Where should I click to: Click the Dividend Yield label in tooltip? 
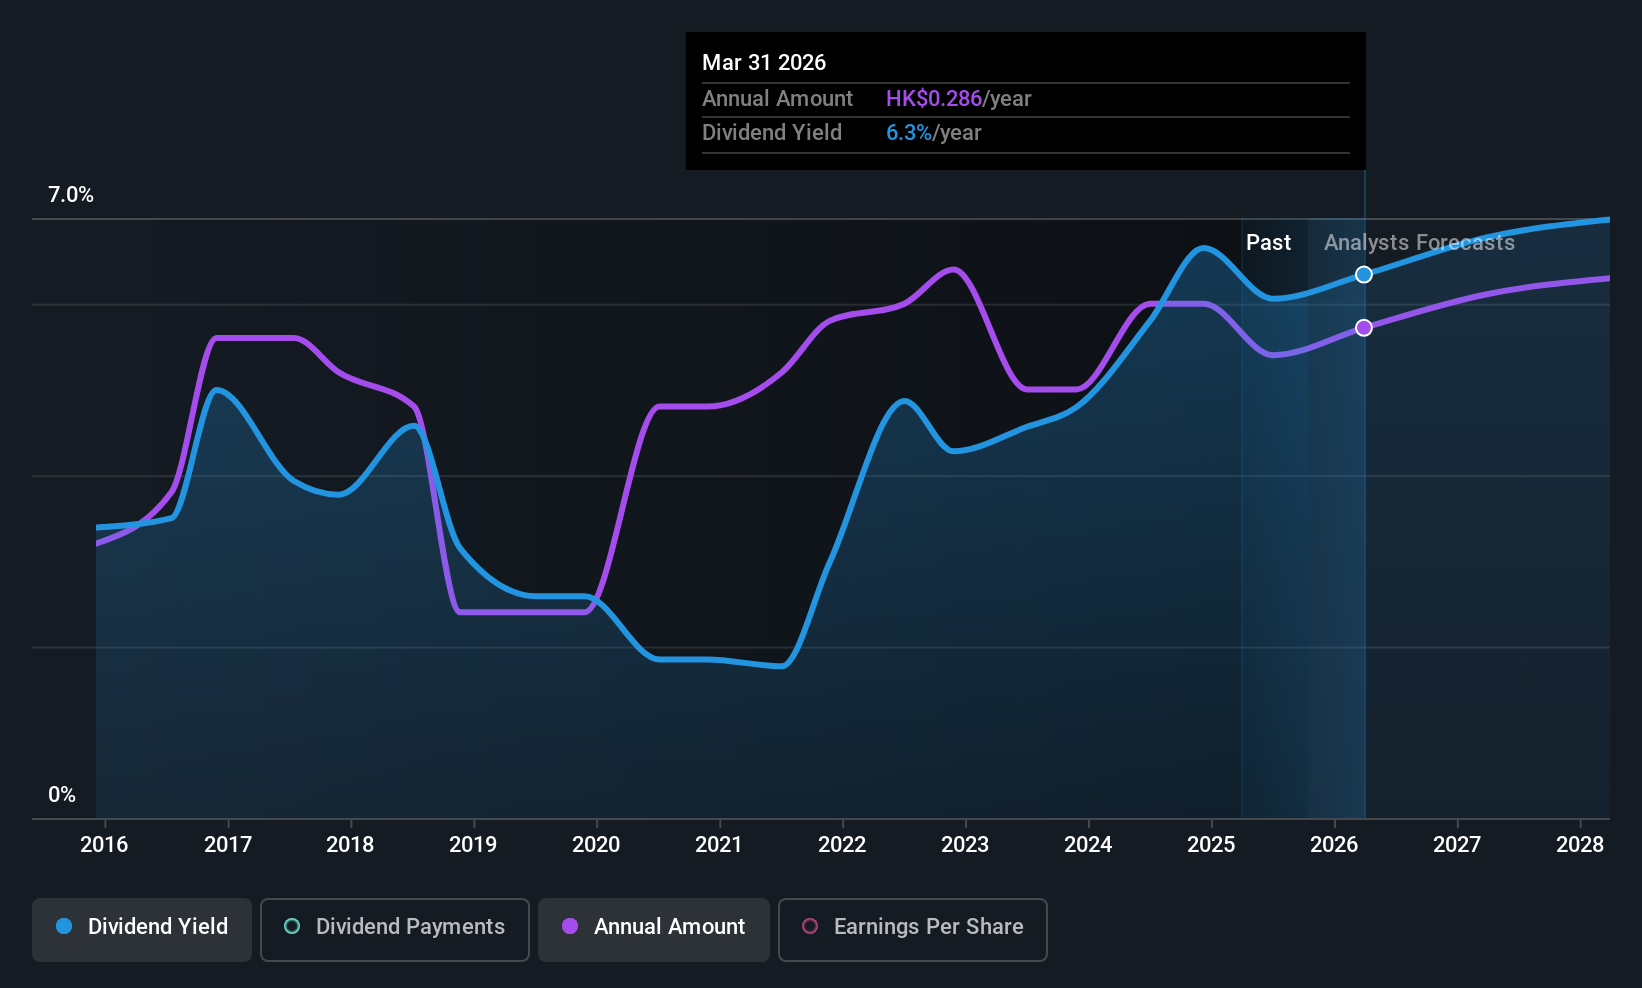(x=772, y=133)
